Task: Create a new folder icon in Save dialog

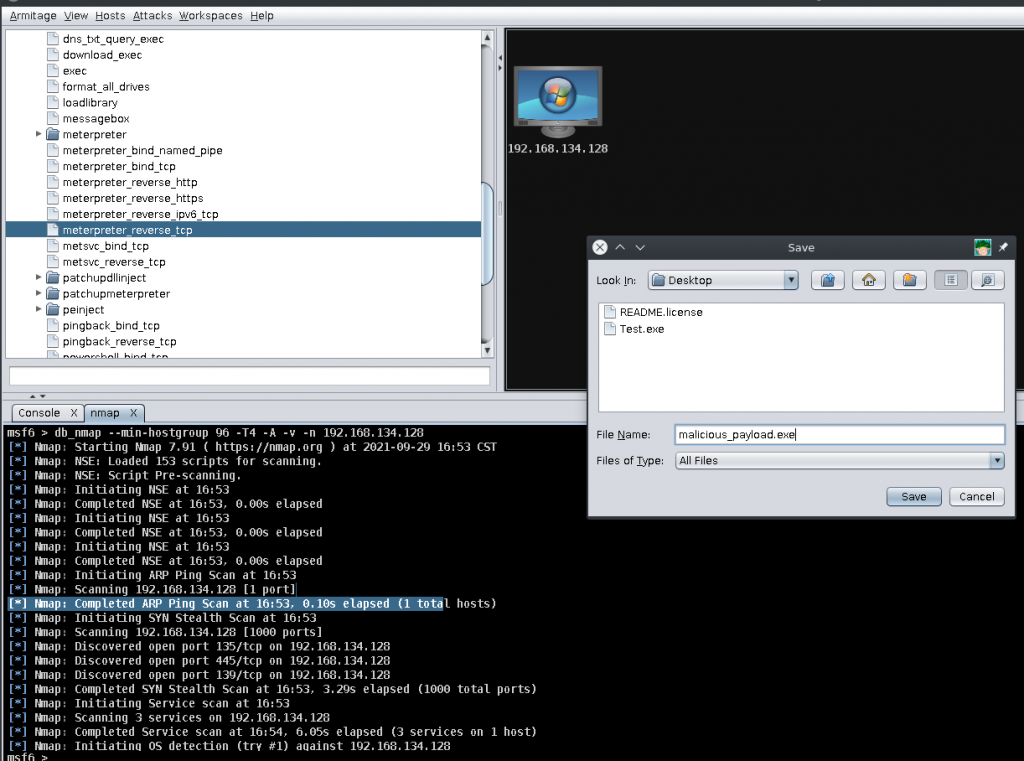Action: coord(910,280)
